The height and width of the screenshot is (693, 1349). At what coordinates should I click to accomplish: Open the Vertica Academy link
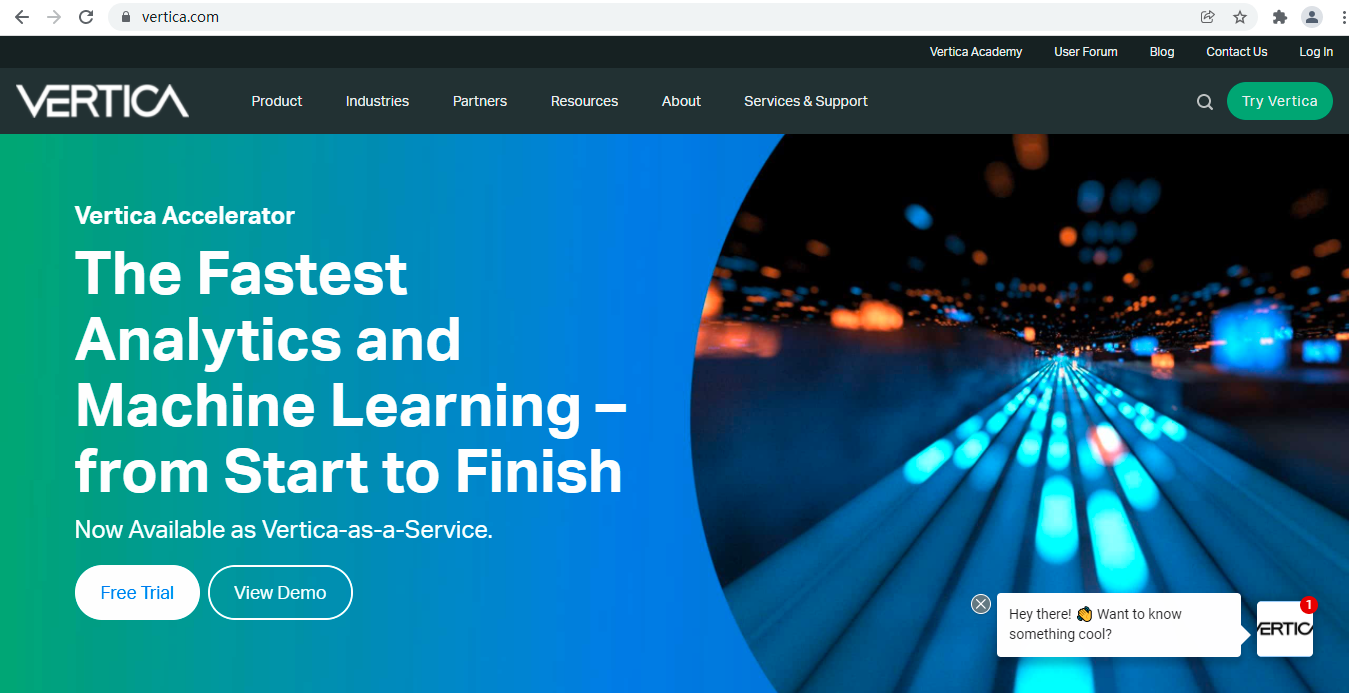[976, 52]
